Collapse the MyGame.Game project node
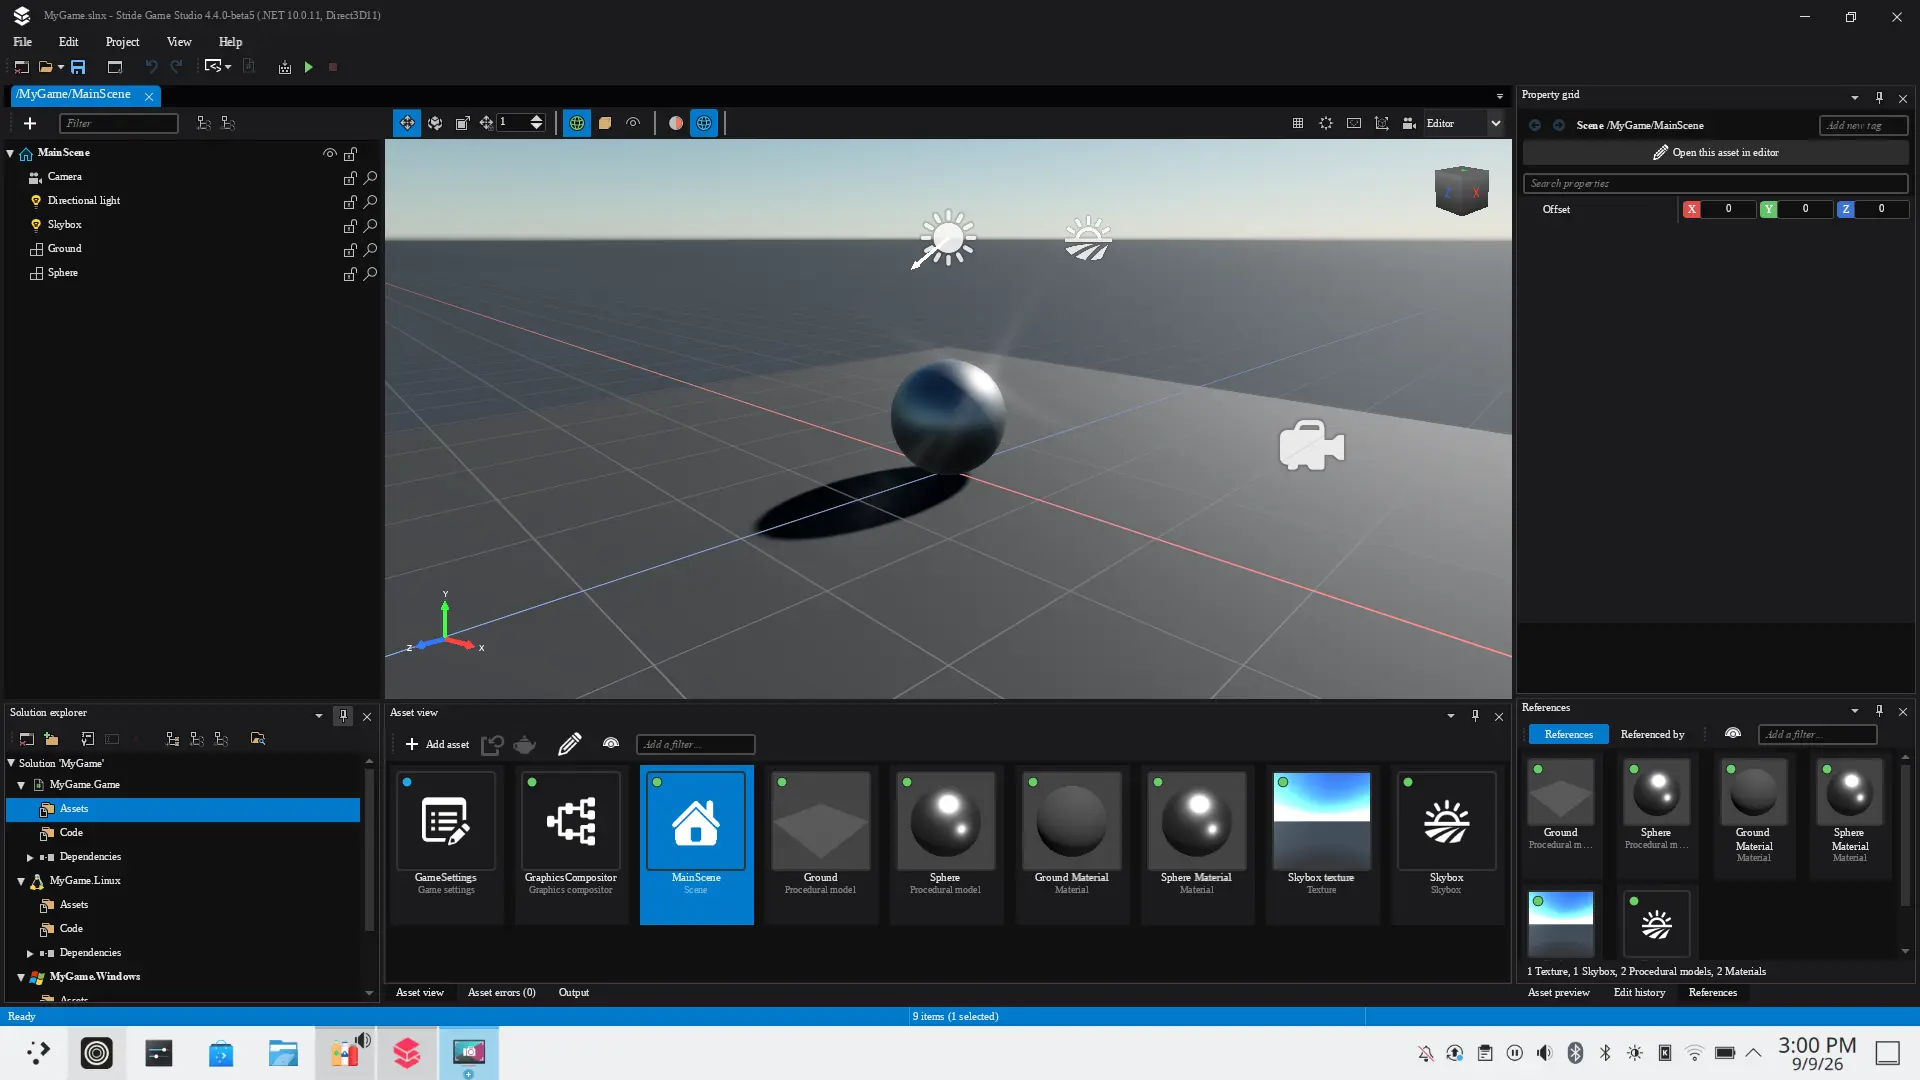The width and height of the screenshot is (1920, 1080). click(x=21, y=785)
